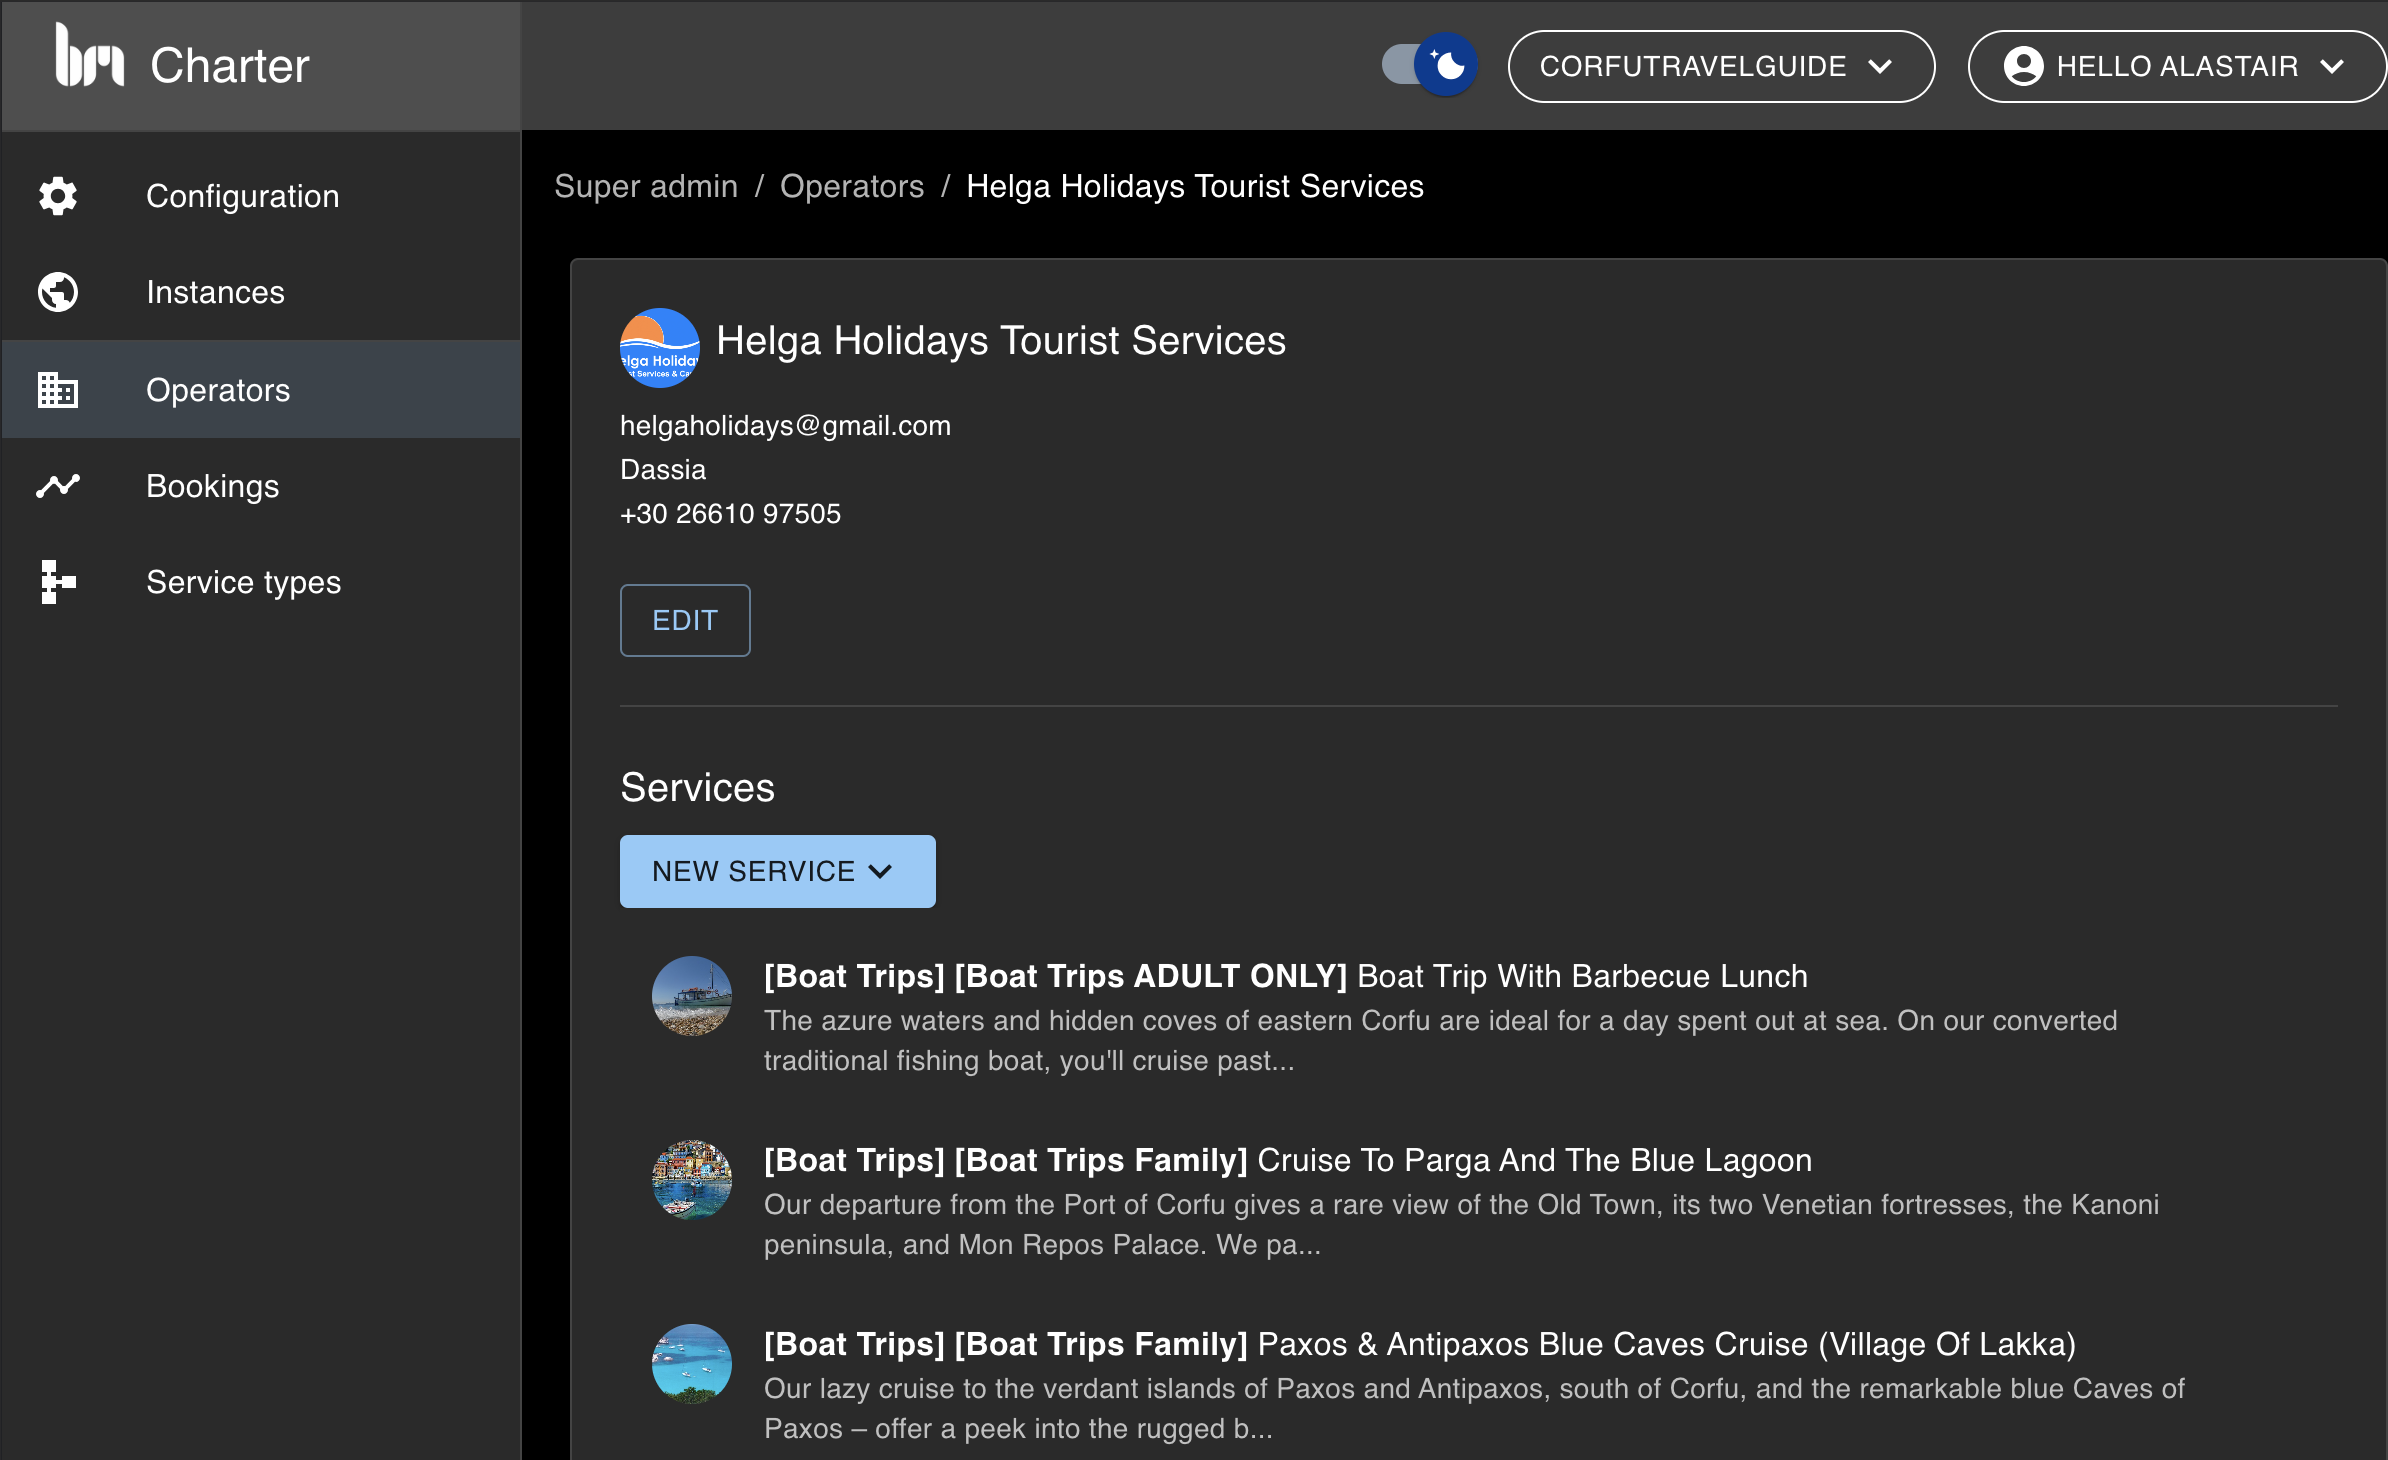Click the Charter app title text
The width and height of the screenshot is (2388, 1460).
[230, 66]
